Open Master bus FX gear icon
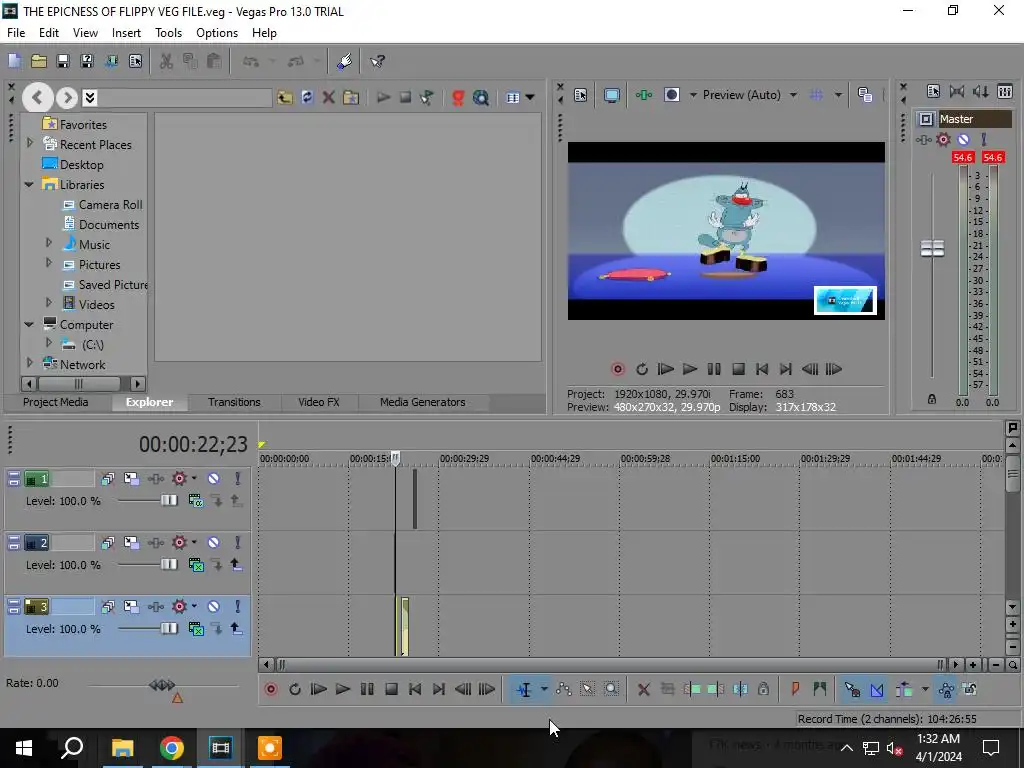 click(x=943, y=139)
